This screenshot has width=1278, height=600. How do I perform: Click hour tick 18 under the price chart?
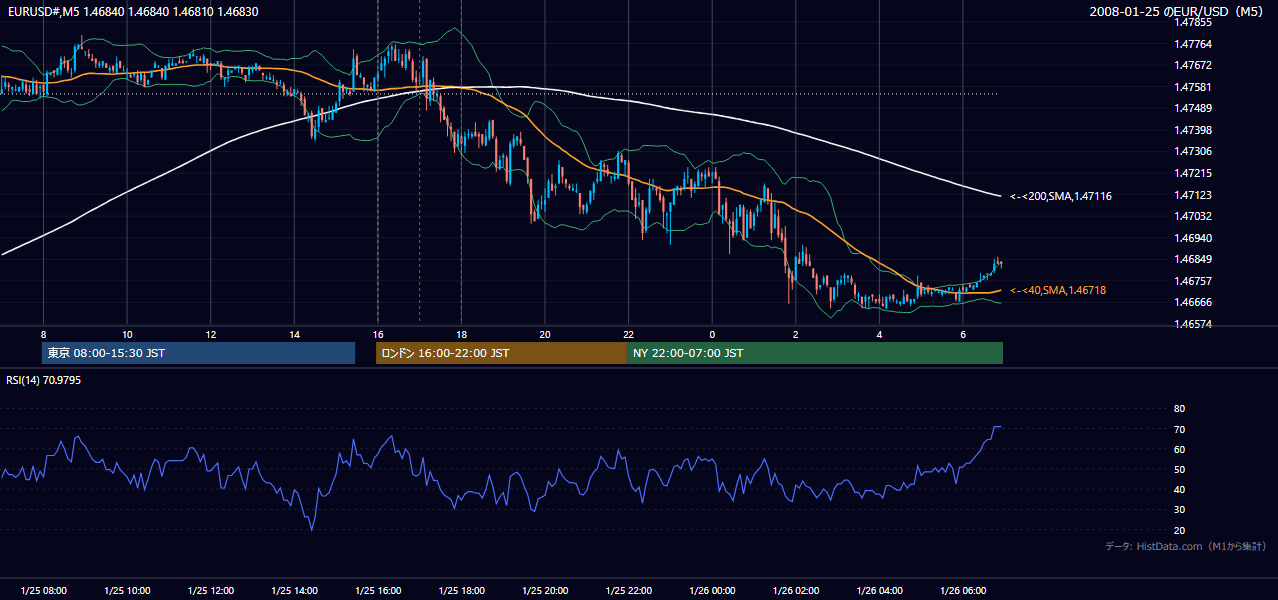pyautogui.click(x=461, y=334)
